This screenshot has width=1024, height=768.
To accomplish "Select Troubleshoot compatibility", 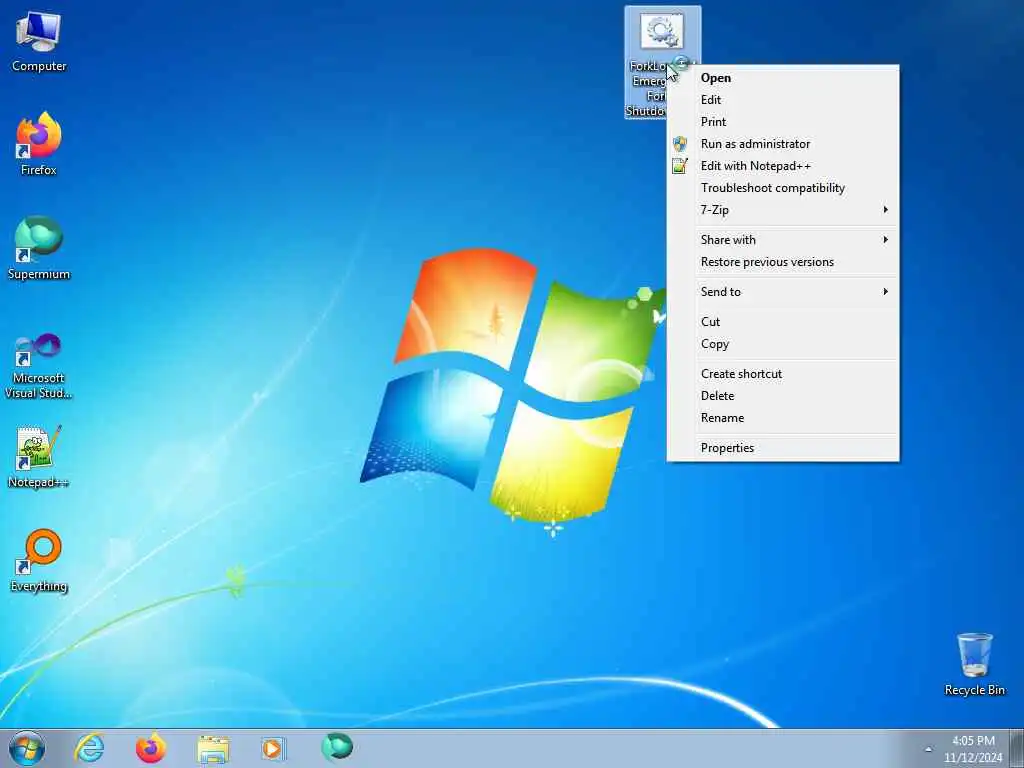I will tap(783, 188).
